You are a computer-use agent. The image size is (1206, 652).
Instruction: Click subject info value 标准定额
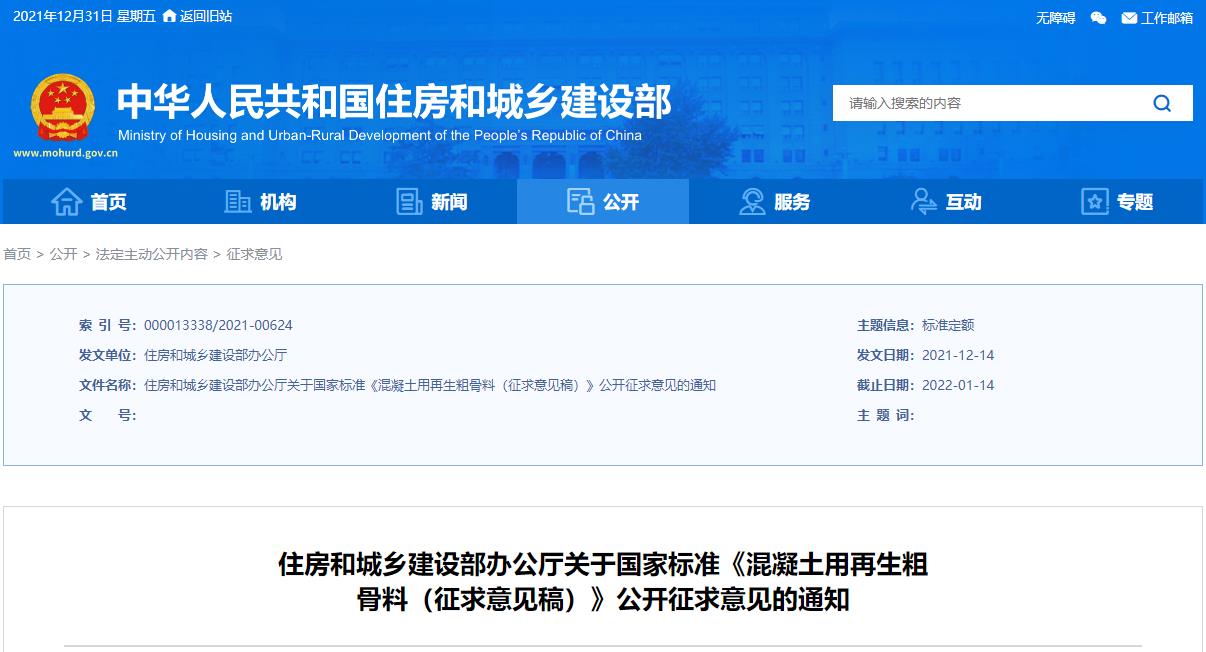(948, 325)
